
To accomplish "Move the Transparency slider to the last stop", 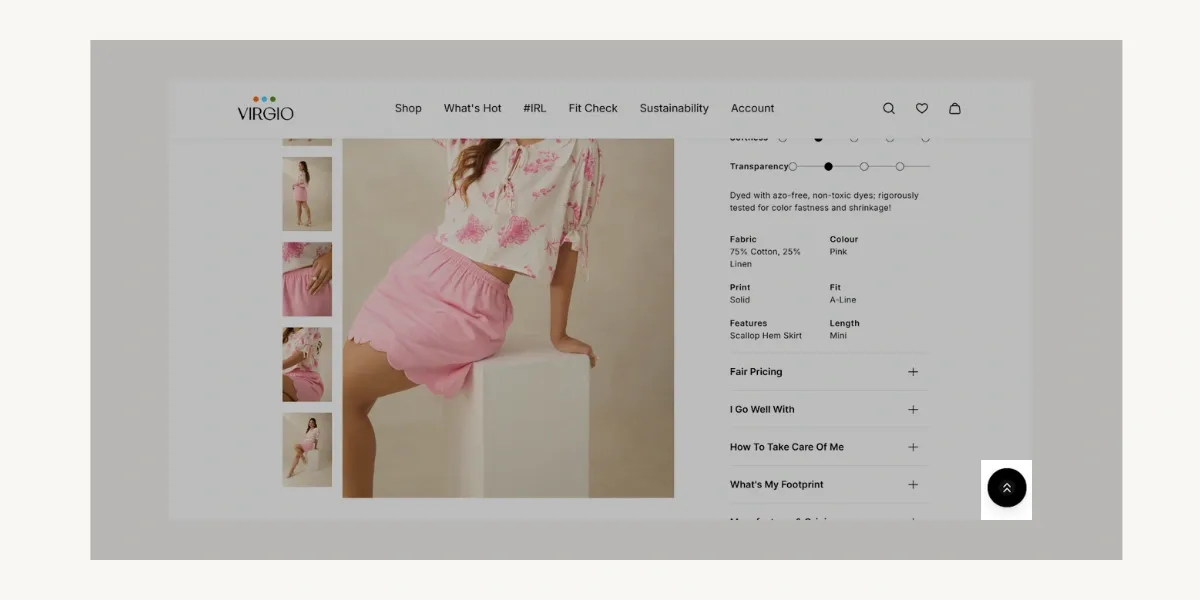I will (899, 166).
